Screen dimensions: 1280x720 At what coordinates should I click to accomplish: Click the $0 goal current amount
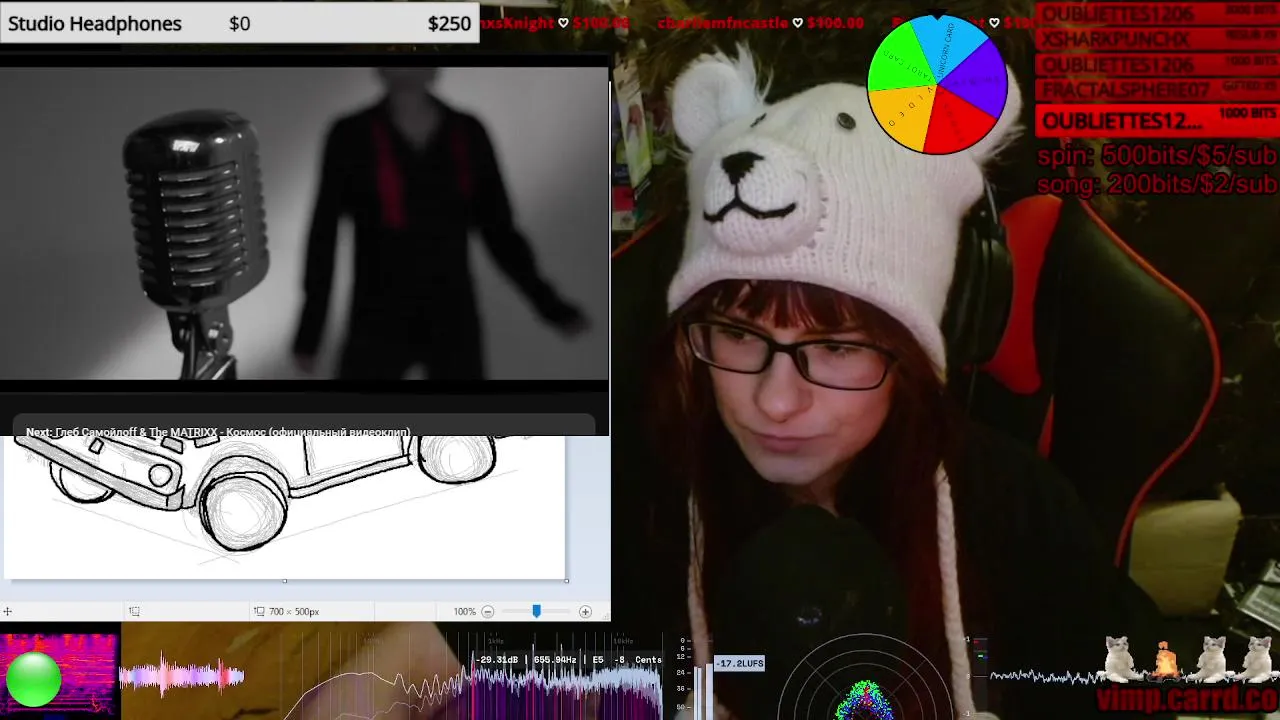(x=239, y=24)
